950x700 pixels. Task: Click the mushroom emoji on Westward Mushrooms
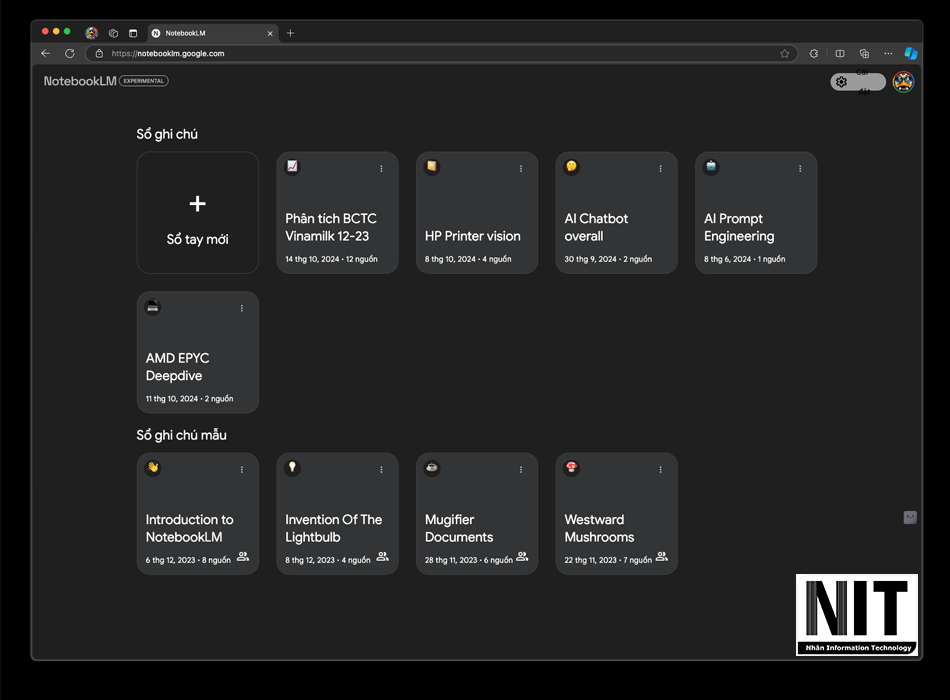(x=571, y=467)
